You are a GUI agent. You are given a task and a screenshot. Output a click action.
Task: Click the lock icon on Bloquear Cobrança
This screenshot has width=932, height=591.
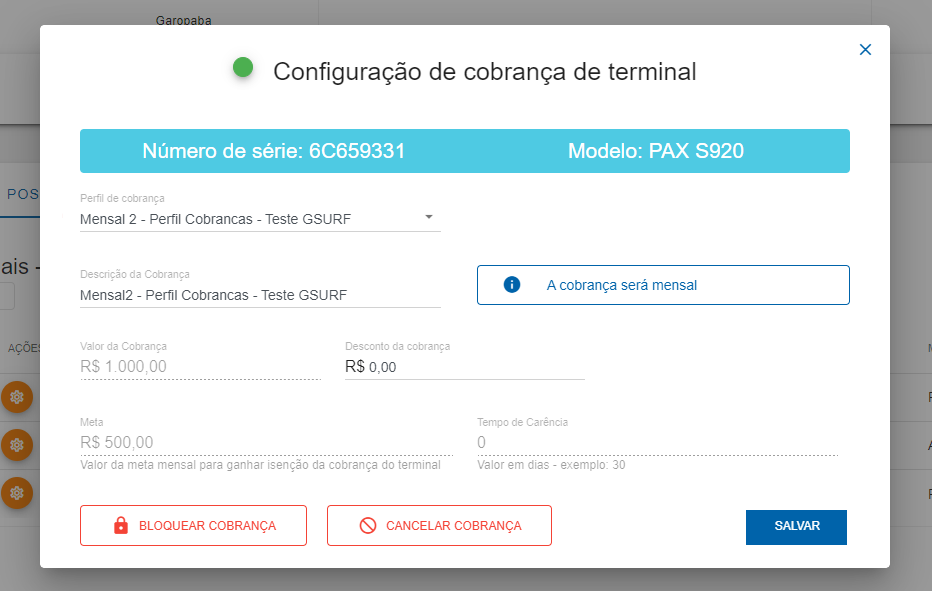(x=121, y=525)
